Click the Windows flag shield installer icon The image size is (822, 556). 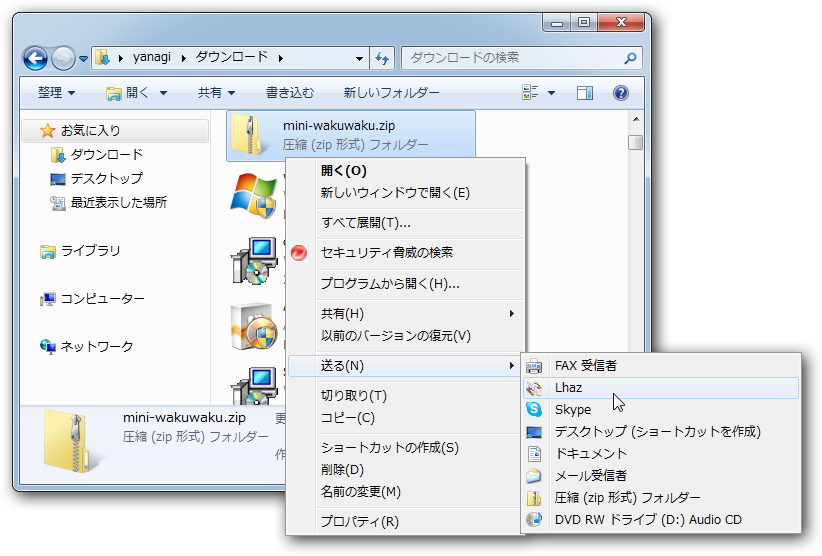tap(254, 195)
